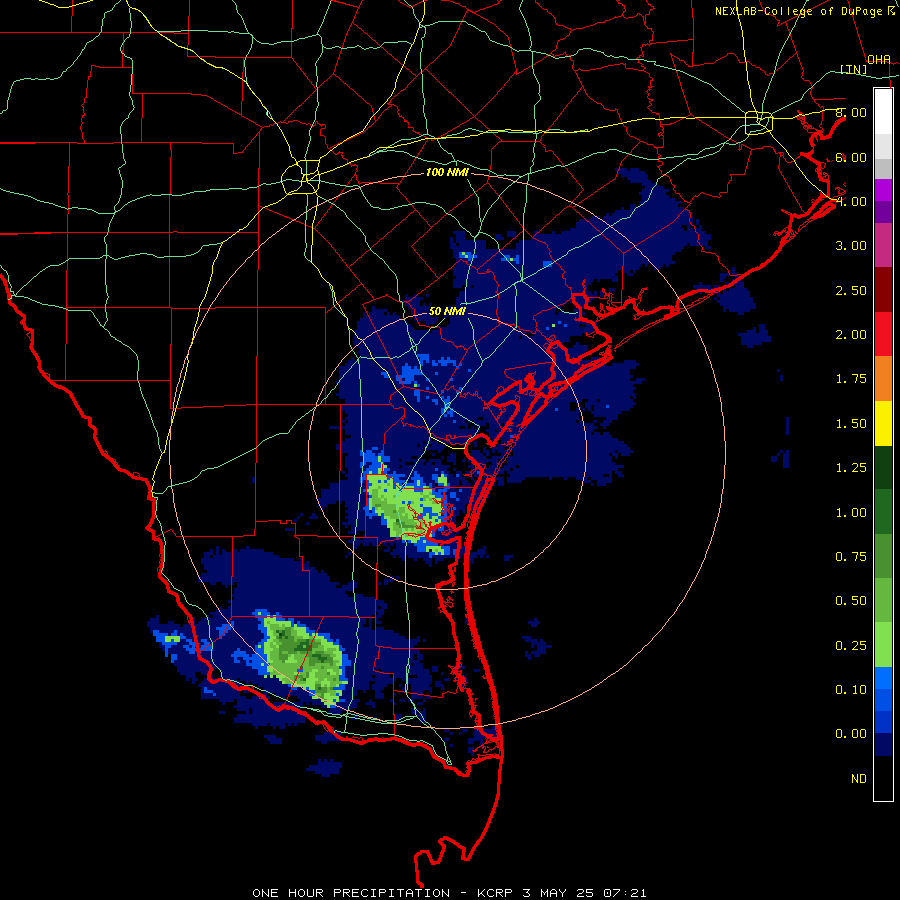Viewport: 900px width, 900px height.
Task: Click the OHA product label
Action: point(879,60)
